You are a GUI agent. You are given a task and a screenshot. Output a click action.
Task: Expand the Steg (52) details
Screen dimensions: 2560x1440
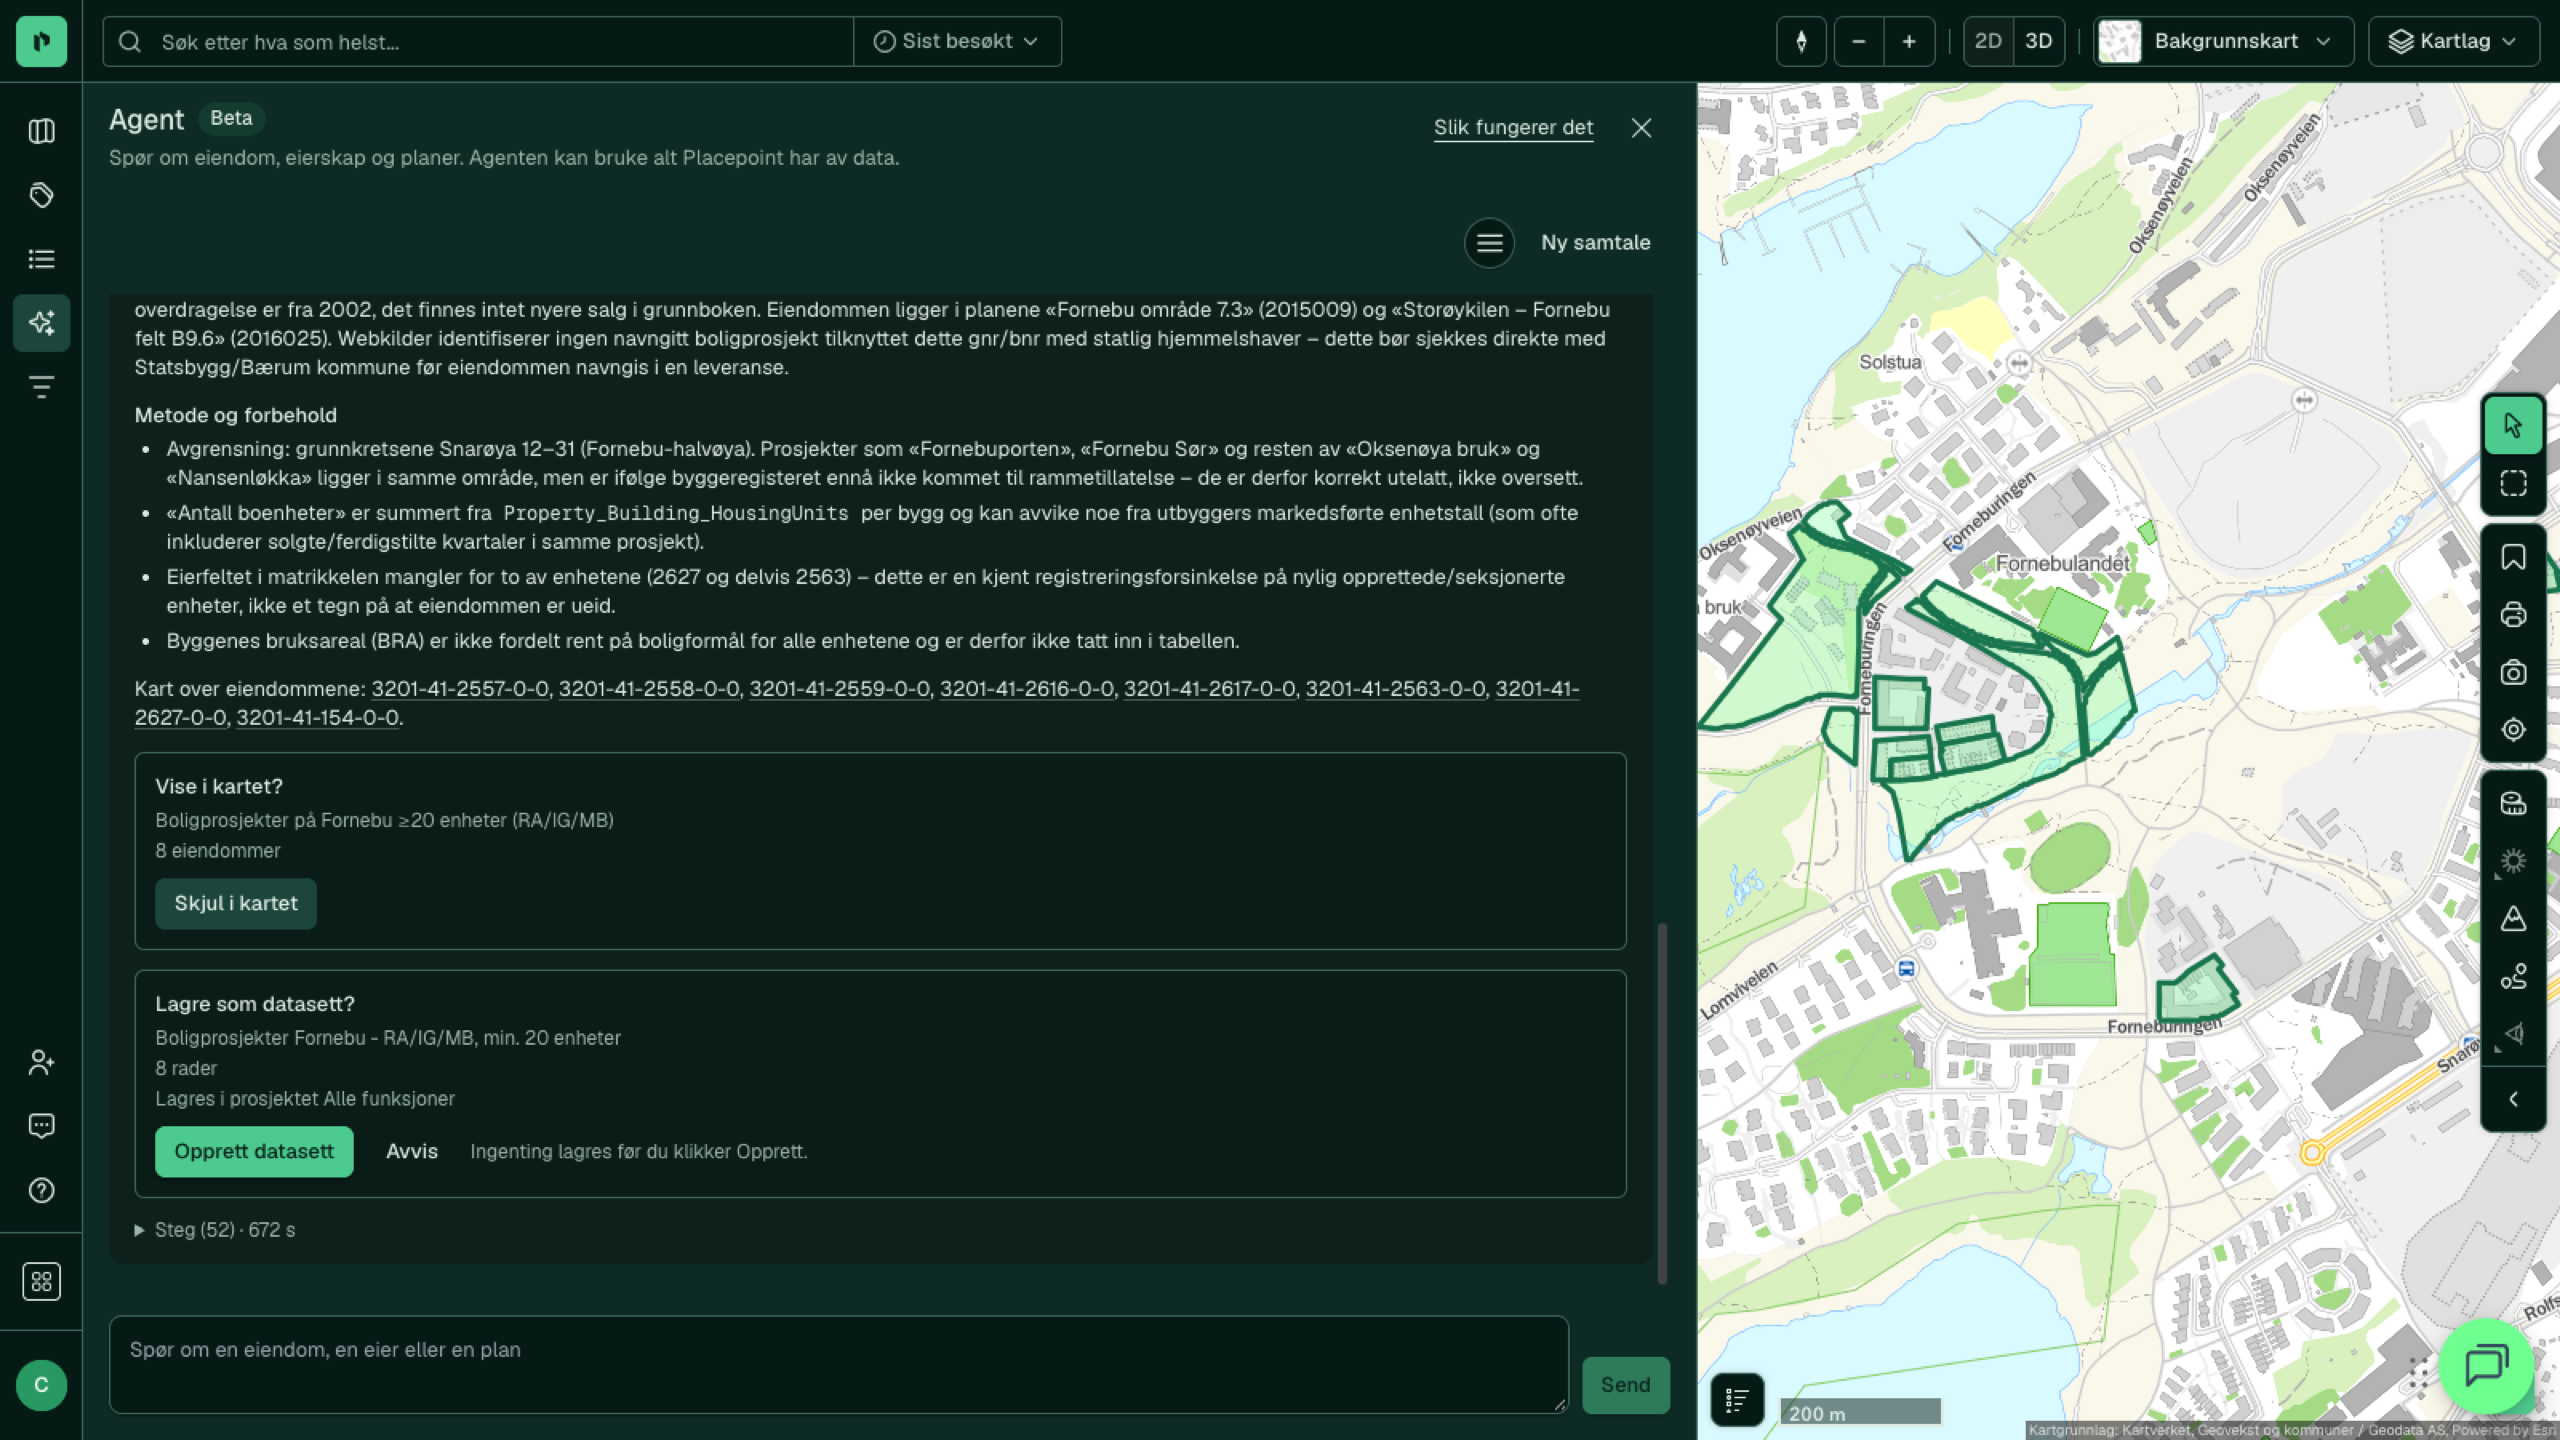pos(215,1230)
